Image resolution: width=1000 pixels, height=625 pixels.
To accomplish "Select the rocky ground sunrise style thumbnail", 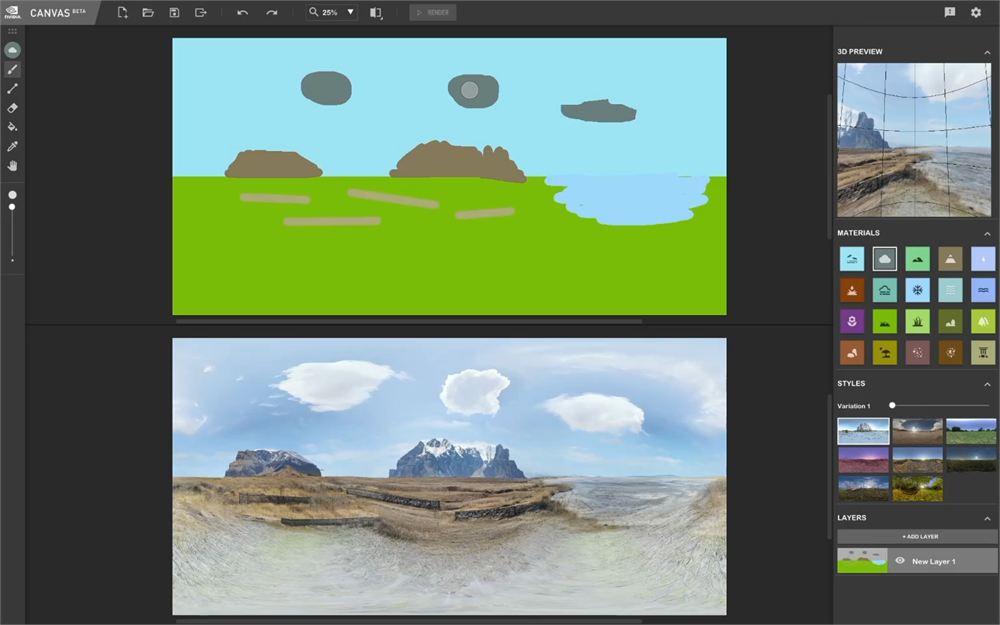I will 917,460.
